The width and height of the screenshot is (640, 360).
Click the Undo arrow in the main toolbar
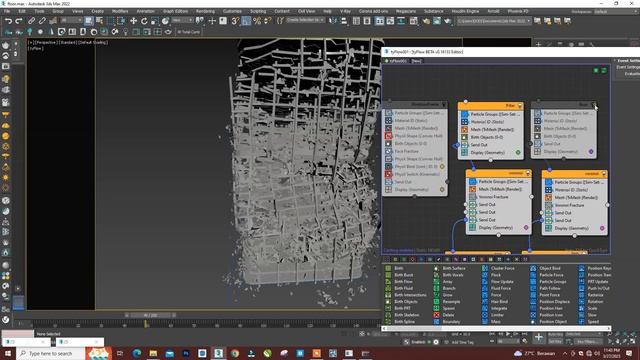point(8,21)
